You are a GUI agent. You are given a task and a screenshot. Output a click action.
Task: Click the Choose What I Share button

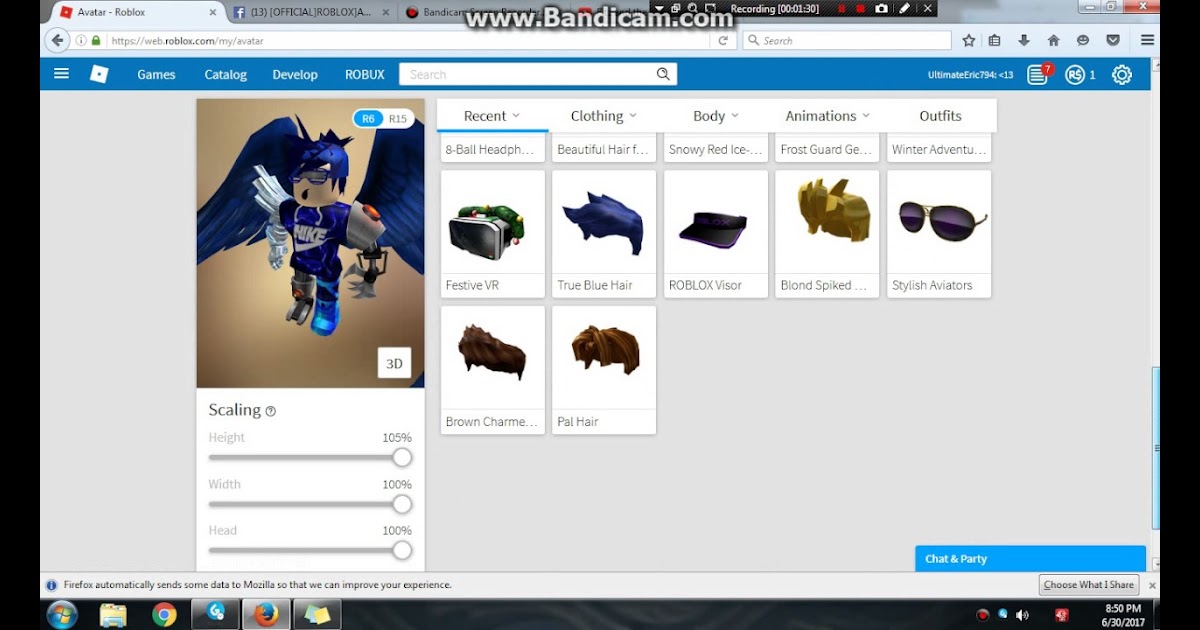(1089, 585)
